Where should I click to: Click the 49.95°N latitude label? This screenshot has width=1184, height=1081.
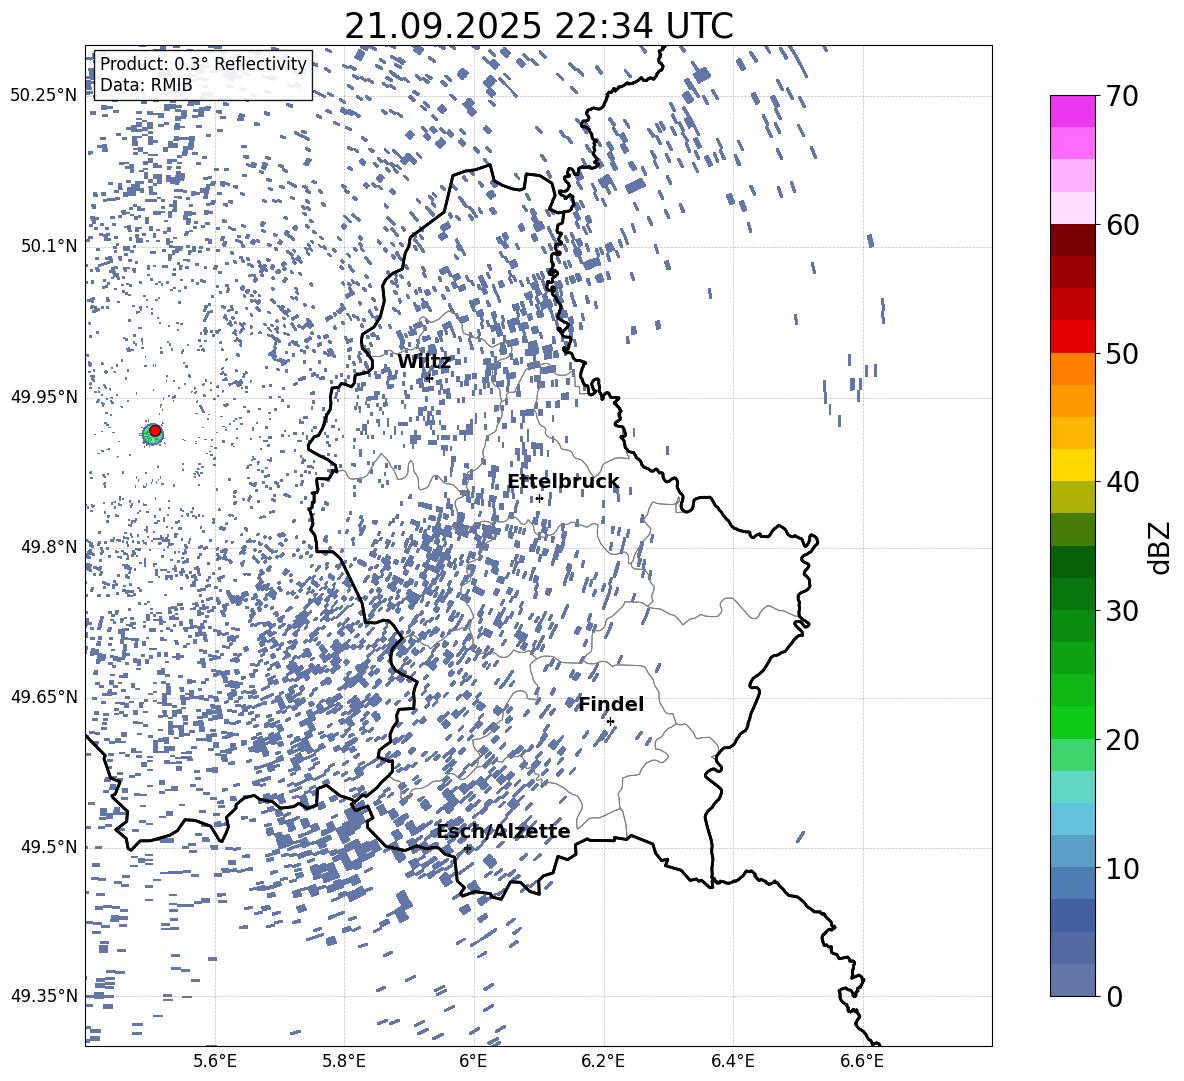(x=44, y=397)
